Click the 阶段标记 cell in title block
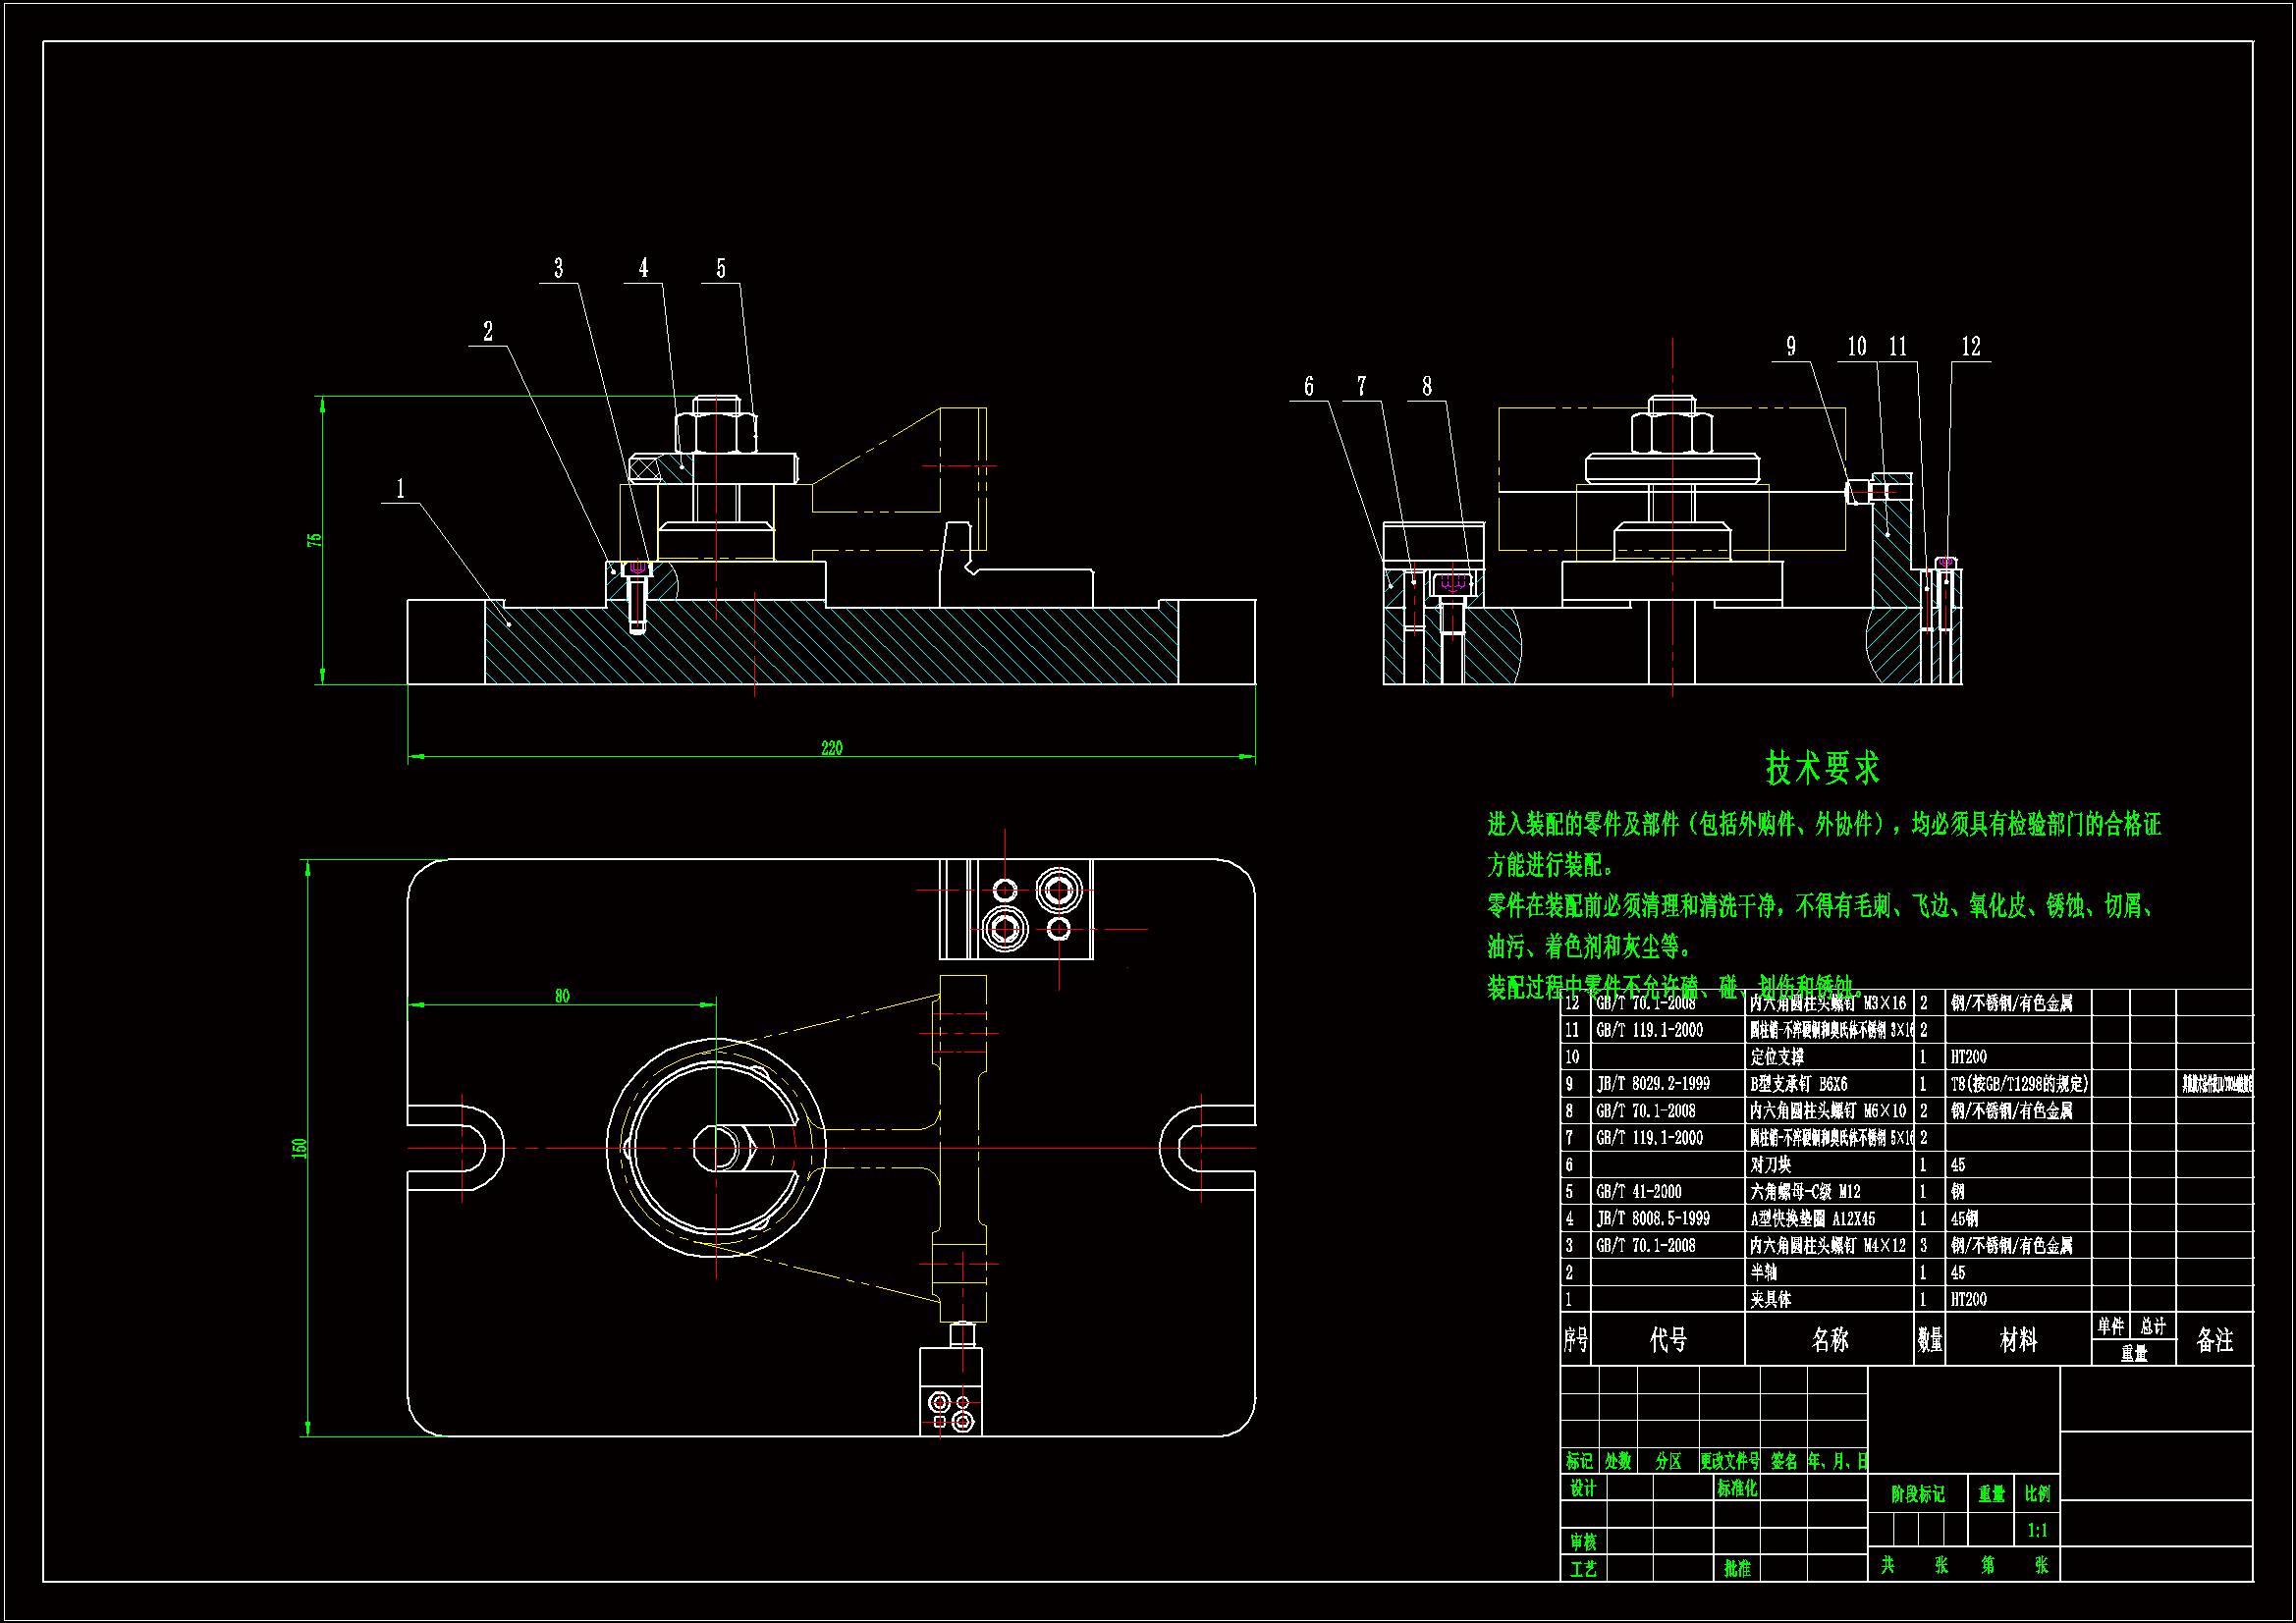The image size is (2296, 1623). tap(1917, 1494)
